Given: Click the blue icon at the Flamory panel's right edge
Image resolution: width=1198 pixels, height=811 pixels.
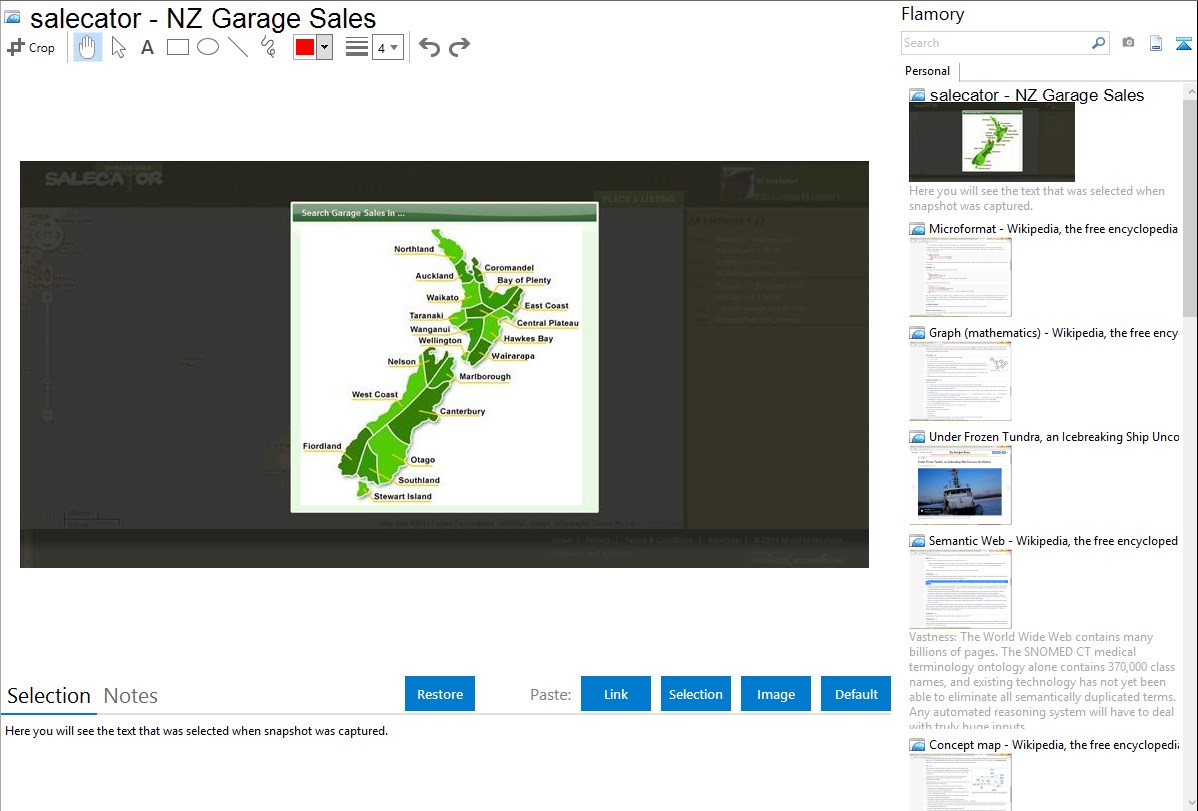Looking at the screenshot, I should point(1183,43).
